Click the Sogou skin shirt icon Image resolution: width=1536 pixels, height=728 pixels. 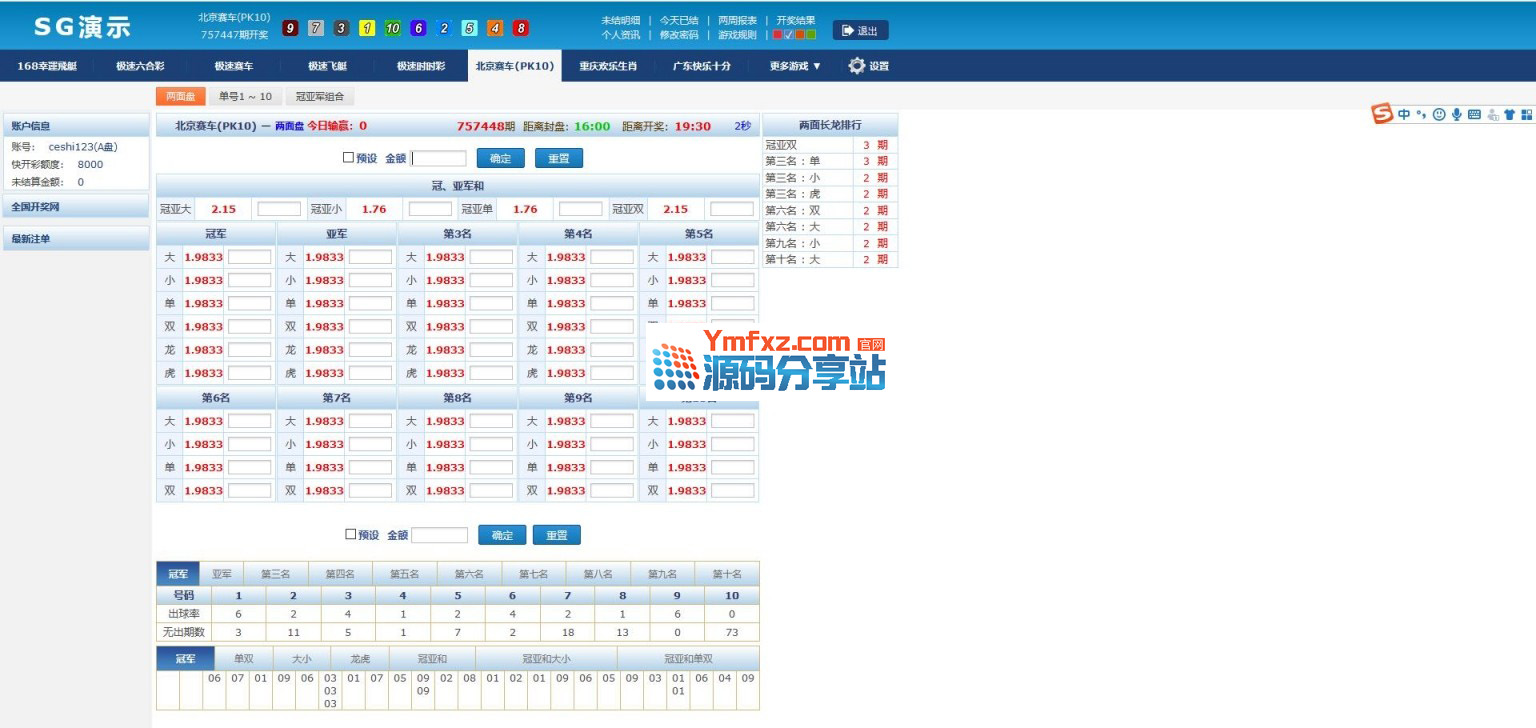(x=1509, y=115)
